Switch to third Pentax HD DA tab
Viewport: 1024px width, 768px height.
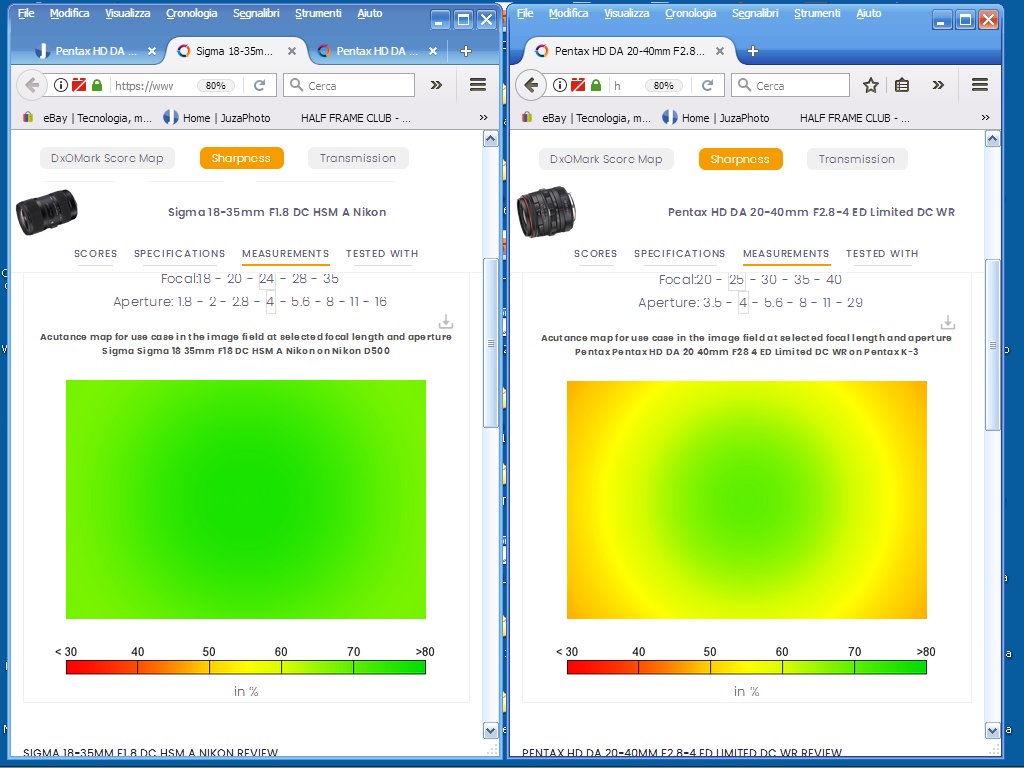pyautogui.click(x=377, y=51)
